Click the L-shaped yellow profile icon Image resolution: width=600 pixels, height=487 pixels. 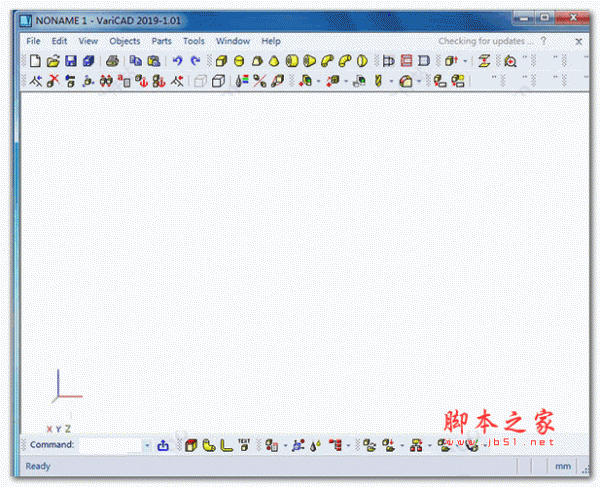click(x=227, y=445)
